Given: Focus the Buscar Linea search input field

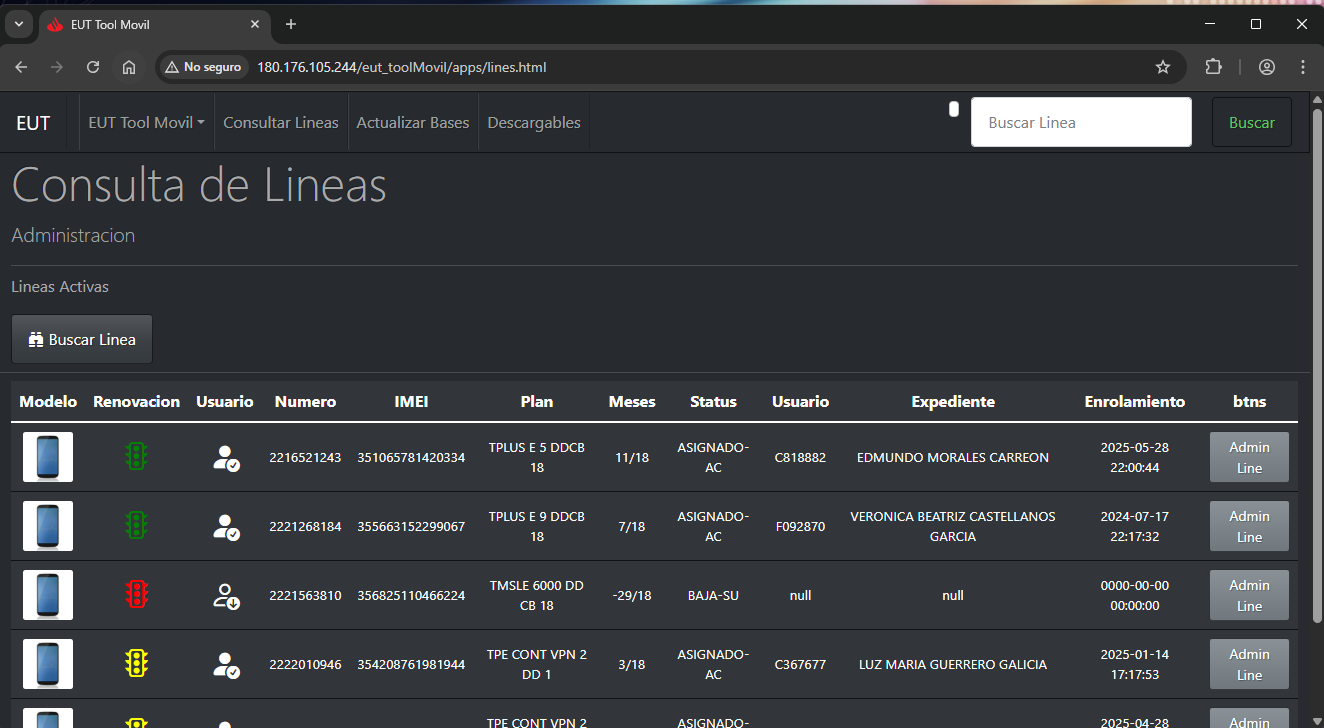Looking at the screenshot, I should click(1081, 122).
